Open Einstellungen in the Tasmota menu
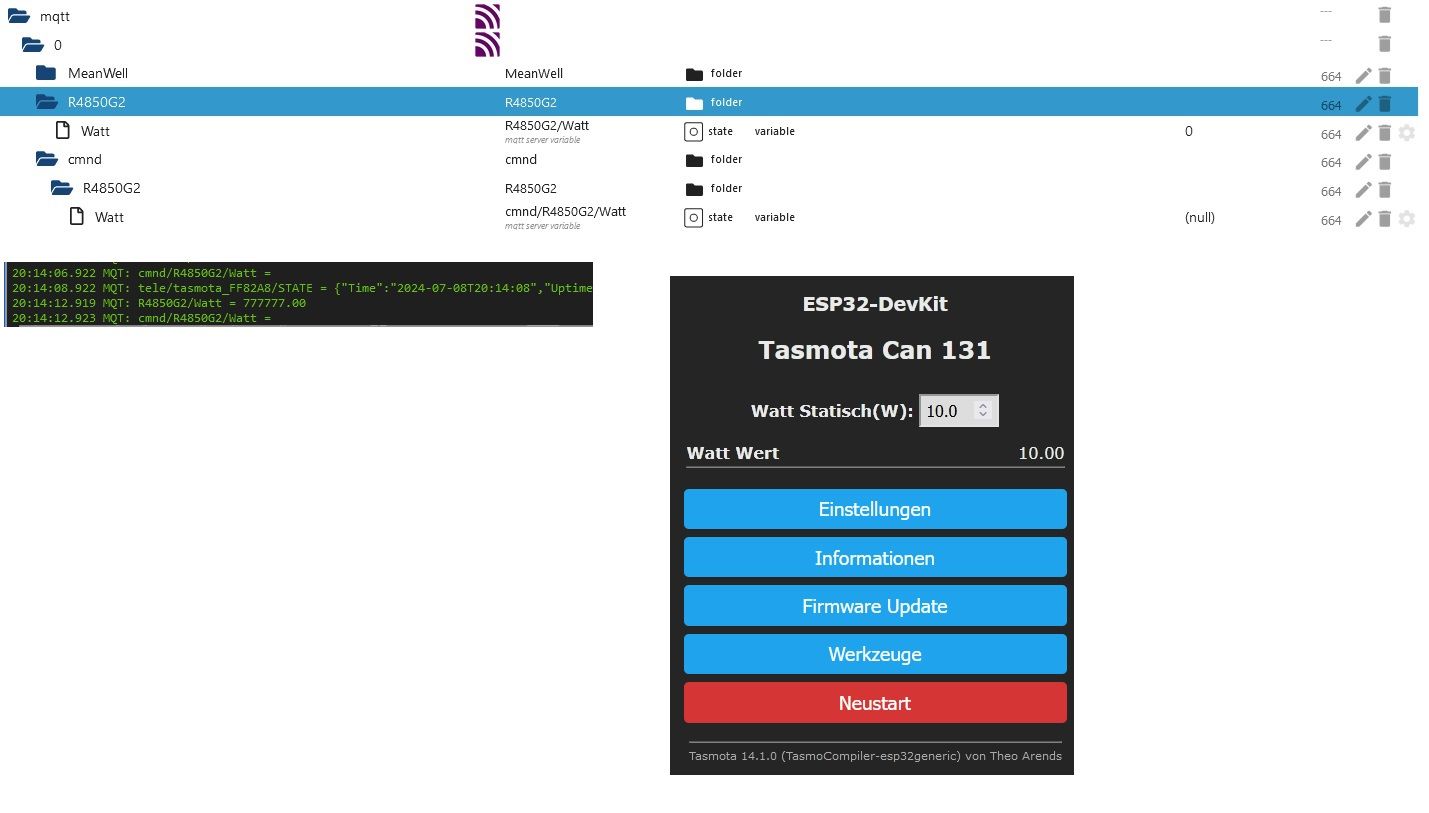The height and width of the screenshot is (813, 1429). [x=875, y=509]
